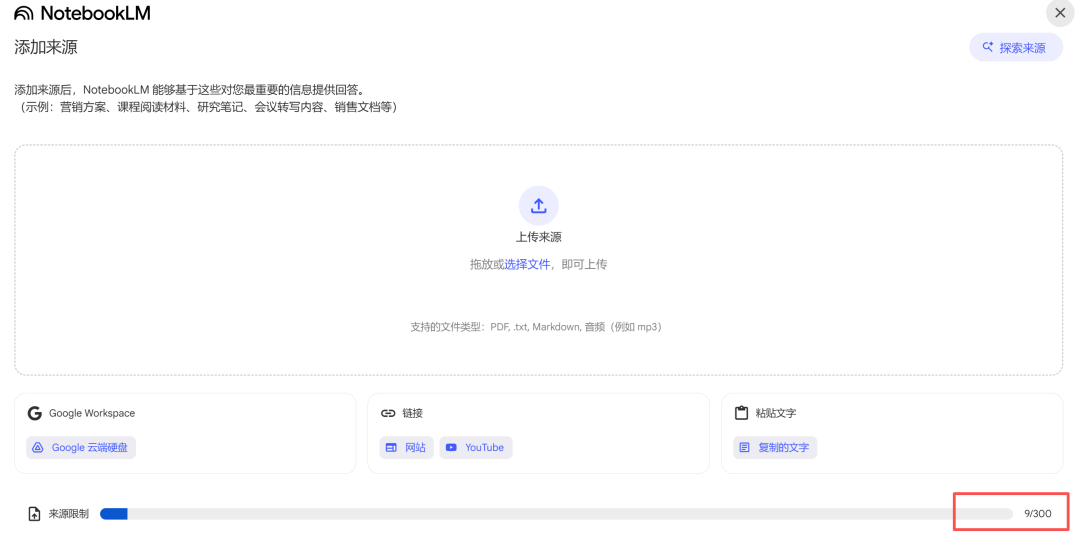Click the source limit progress bar
The height and width of the screenshot is (538, 1080).
(x=556, y=514)
